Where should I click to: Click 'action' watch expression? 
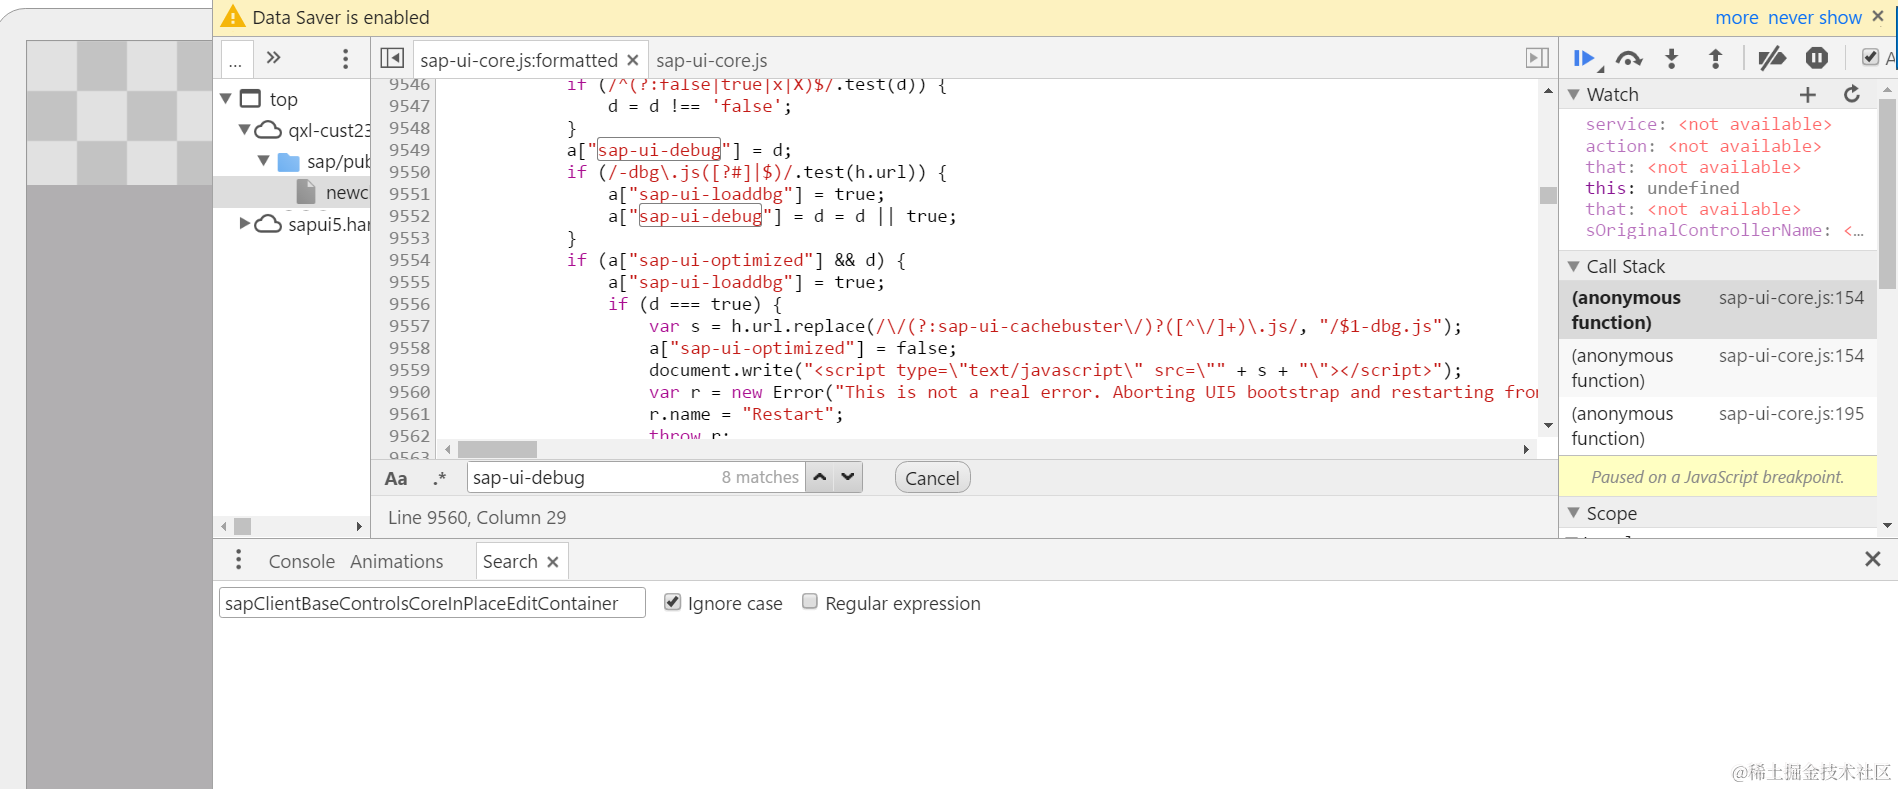tap(1703, 146)
